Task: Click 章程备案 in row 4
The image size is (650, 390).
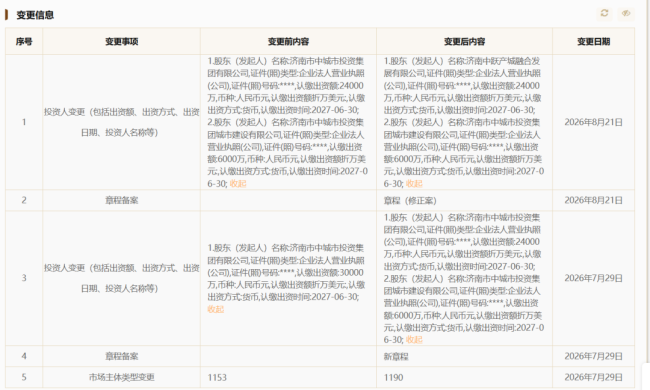Action: [x=121, y=356]
